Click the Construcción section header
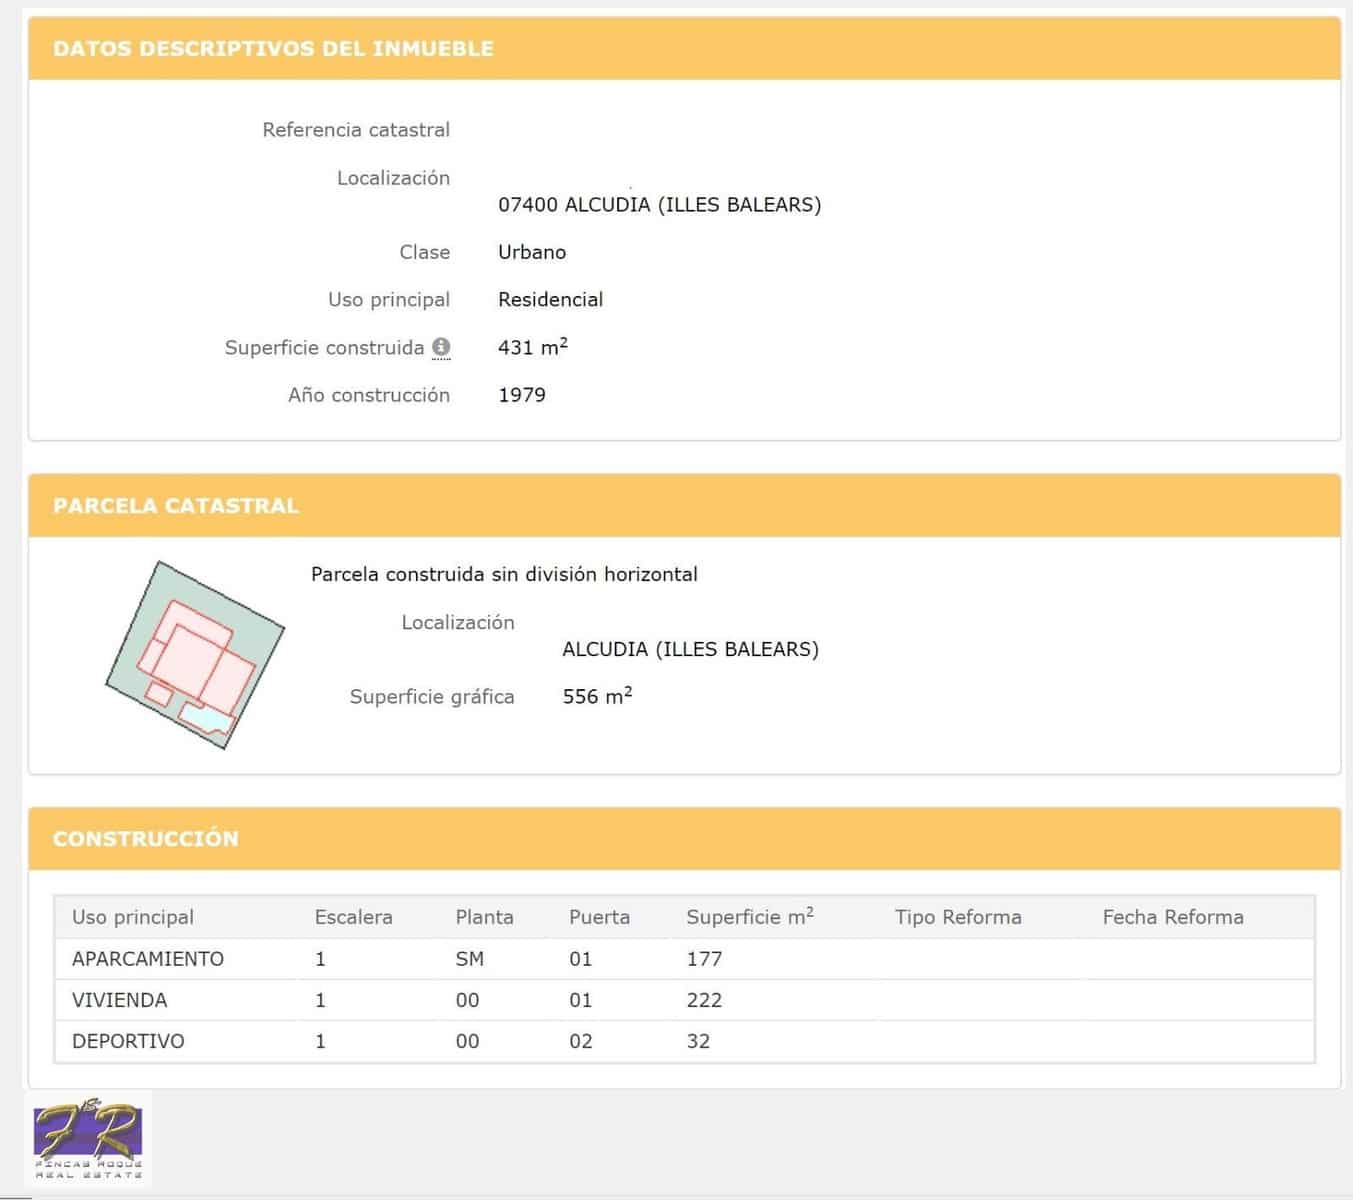The height and width of the screenshot is (1200, 1353). [x=146, y=839]
